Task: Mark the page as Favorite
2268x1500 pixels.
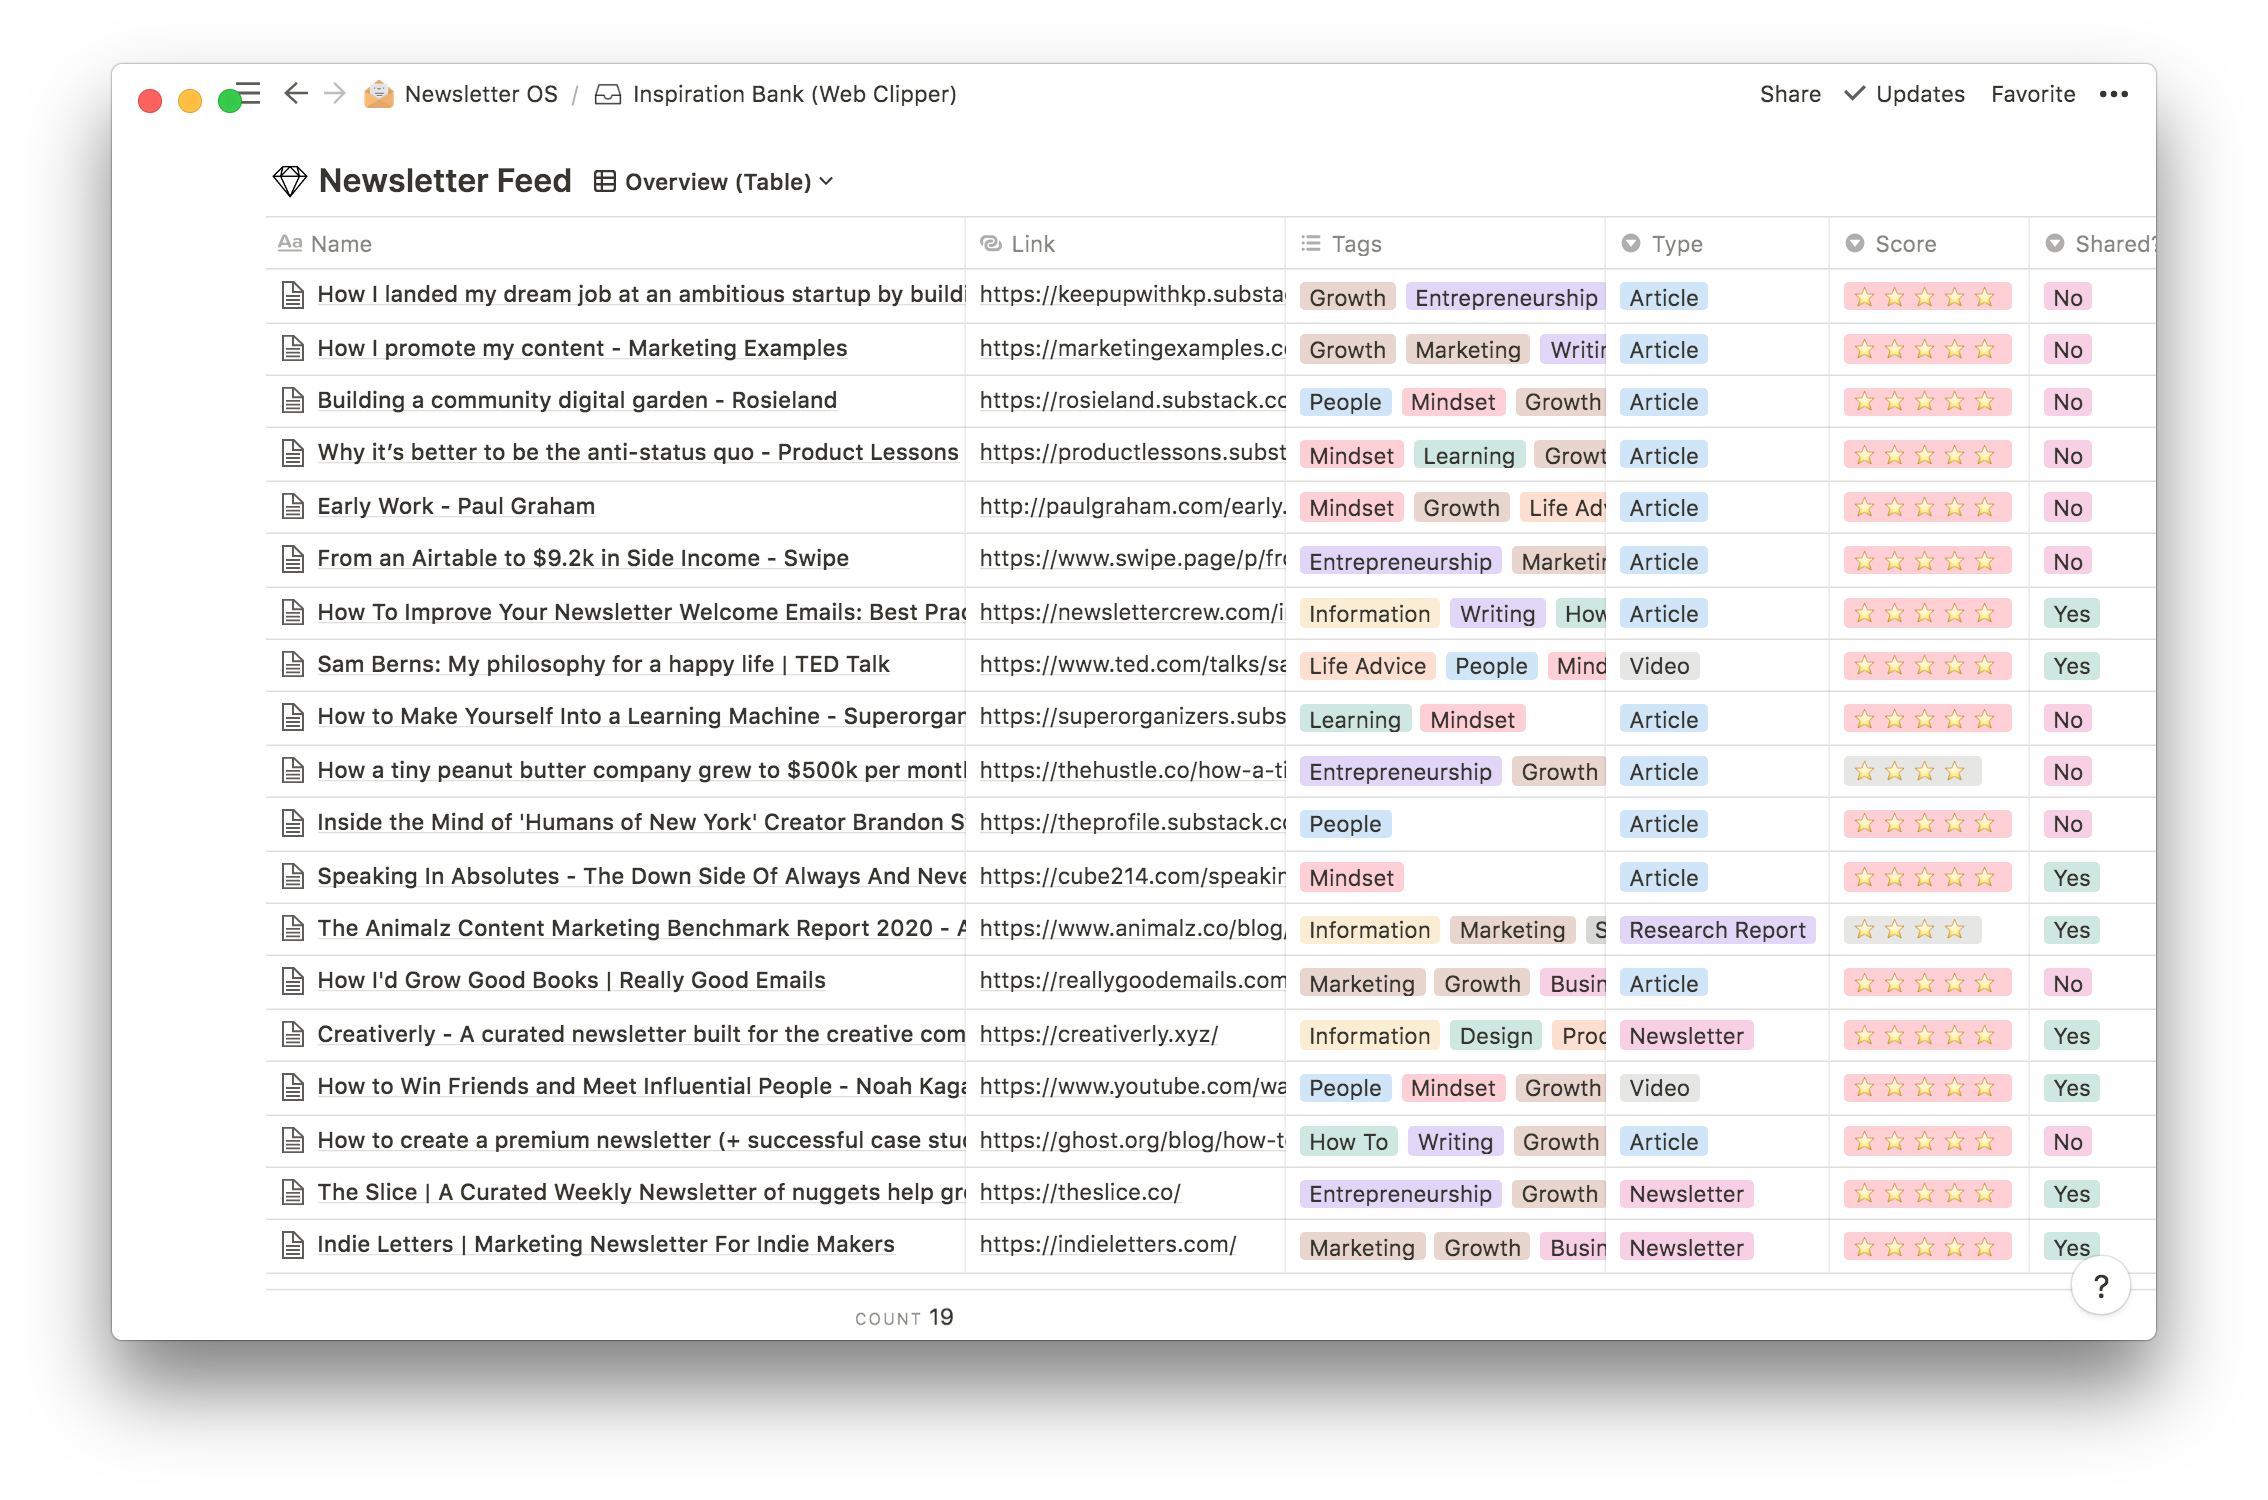Action: (2033, 94)
